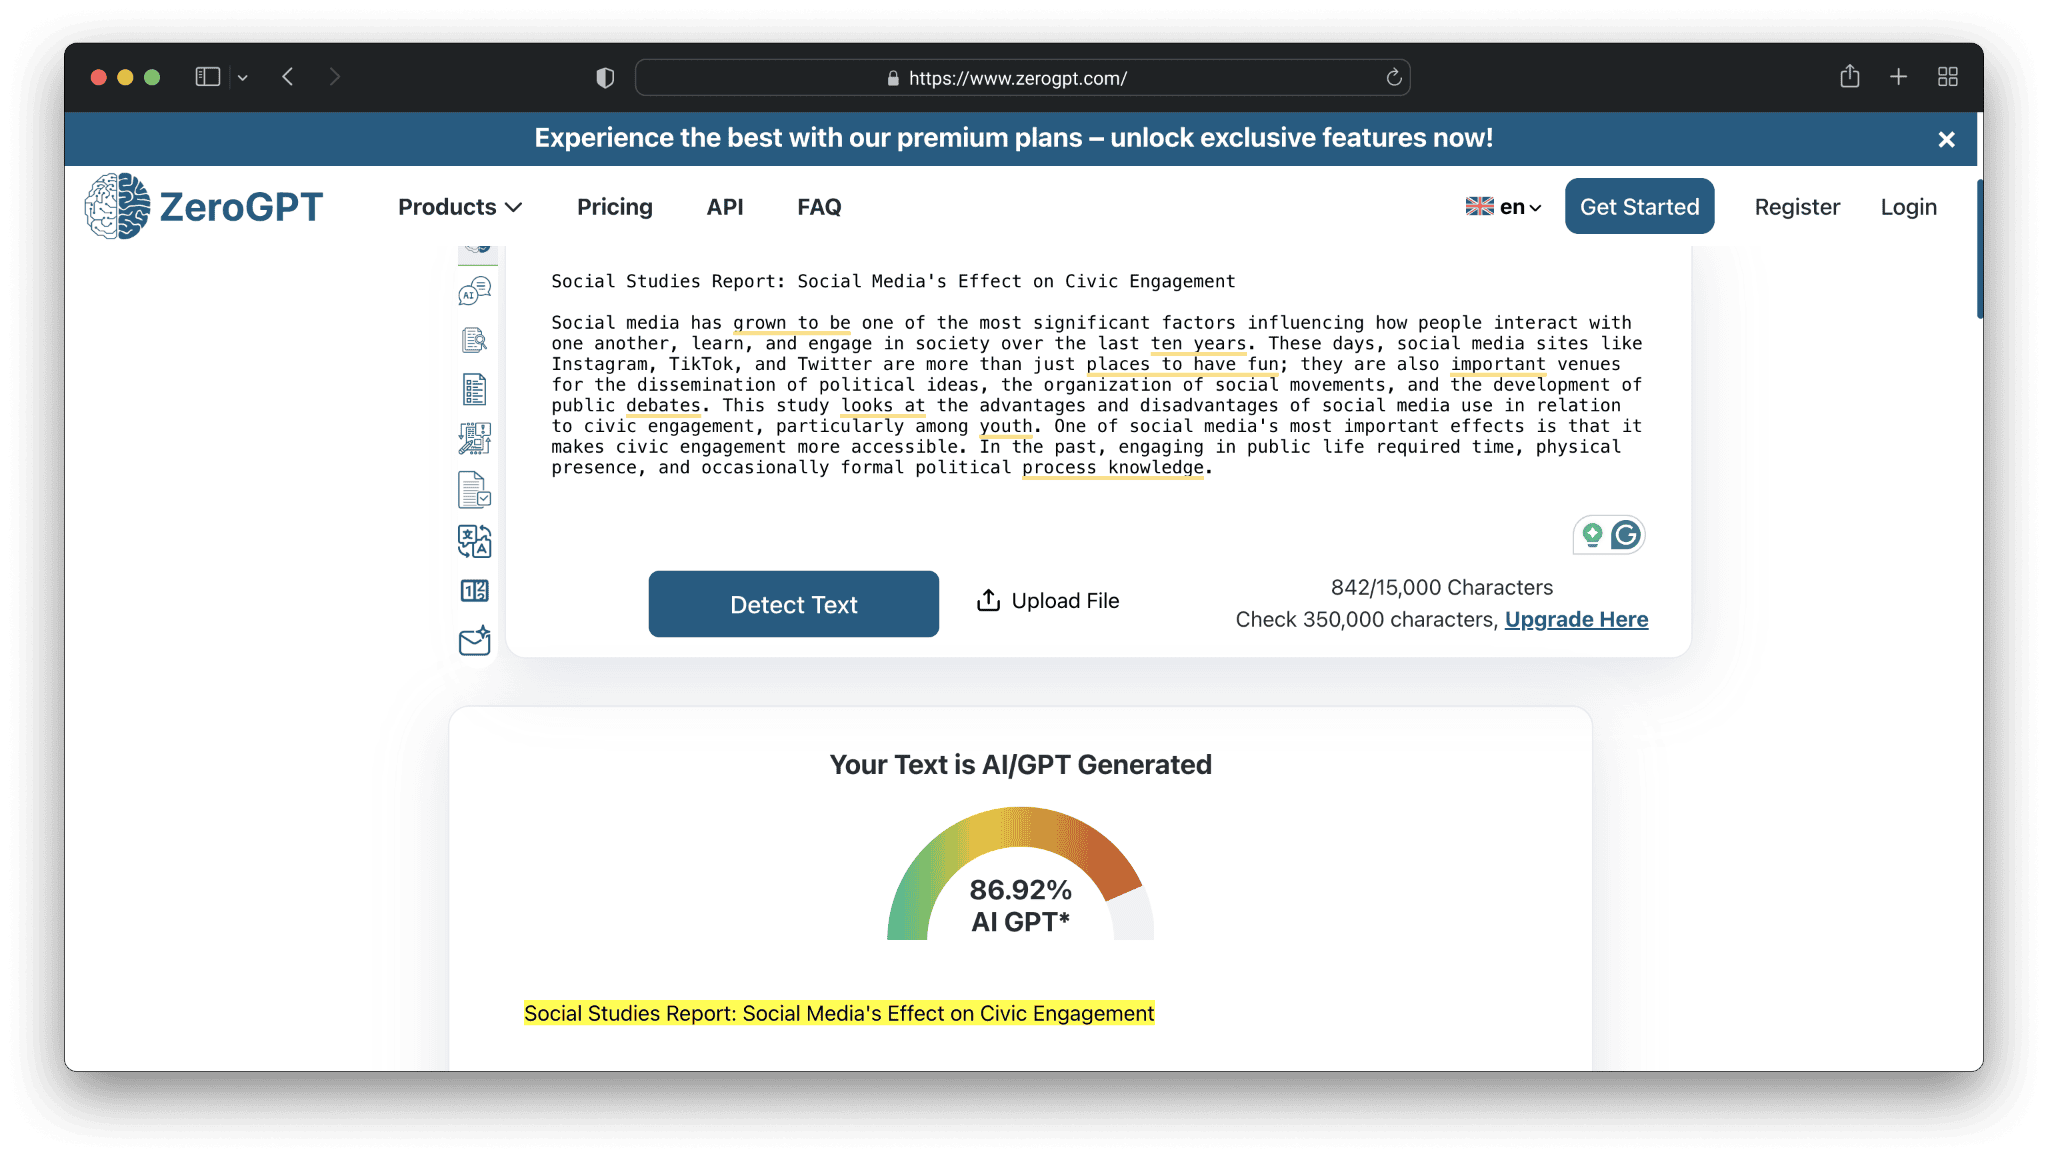The image size is (2048, 1157).
Task: Click the browser address bar
Action: click(1020, 78)
